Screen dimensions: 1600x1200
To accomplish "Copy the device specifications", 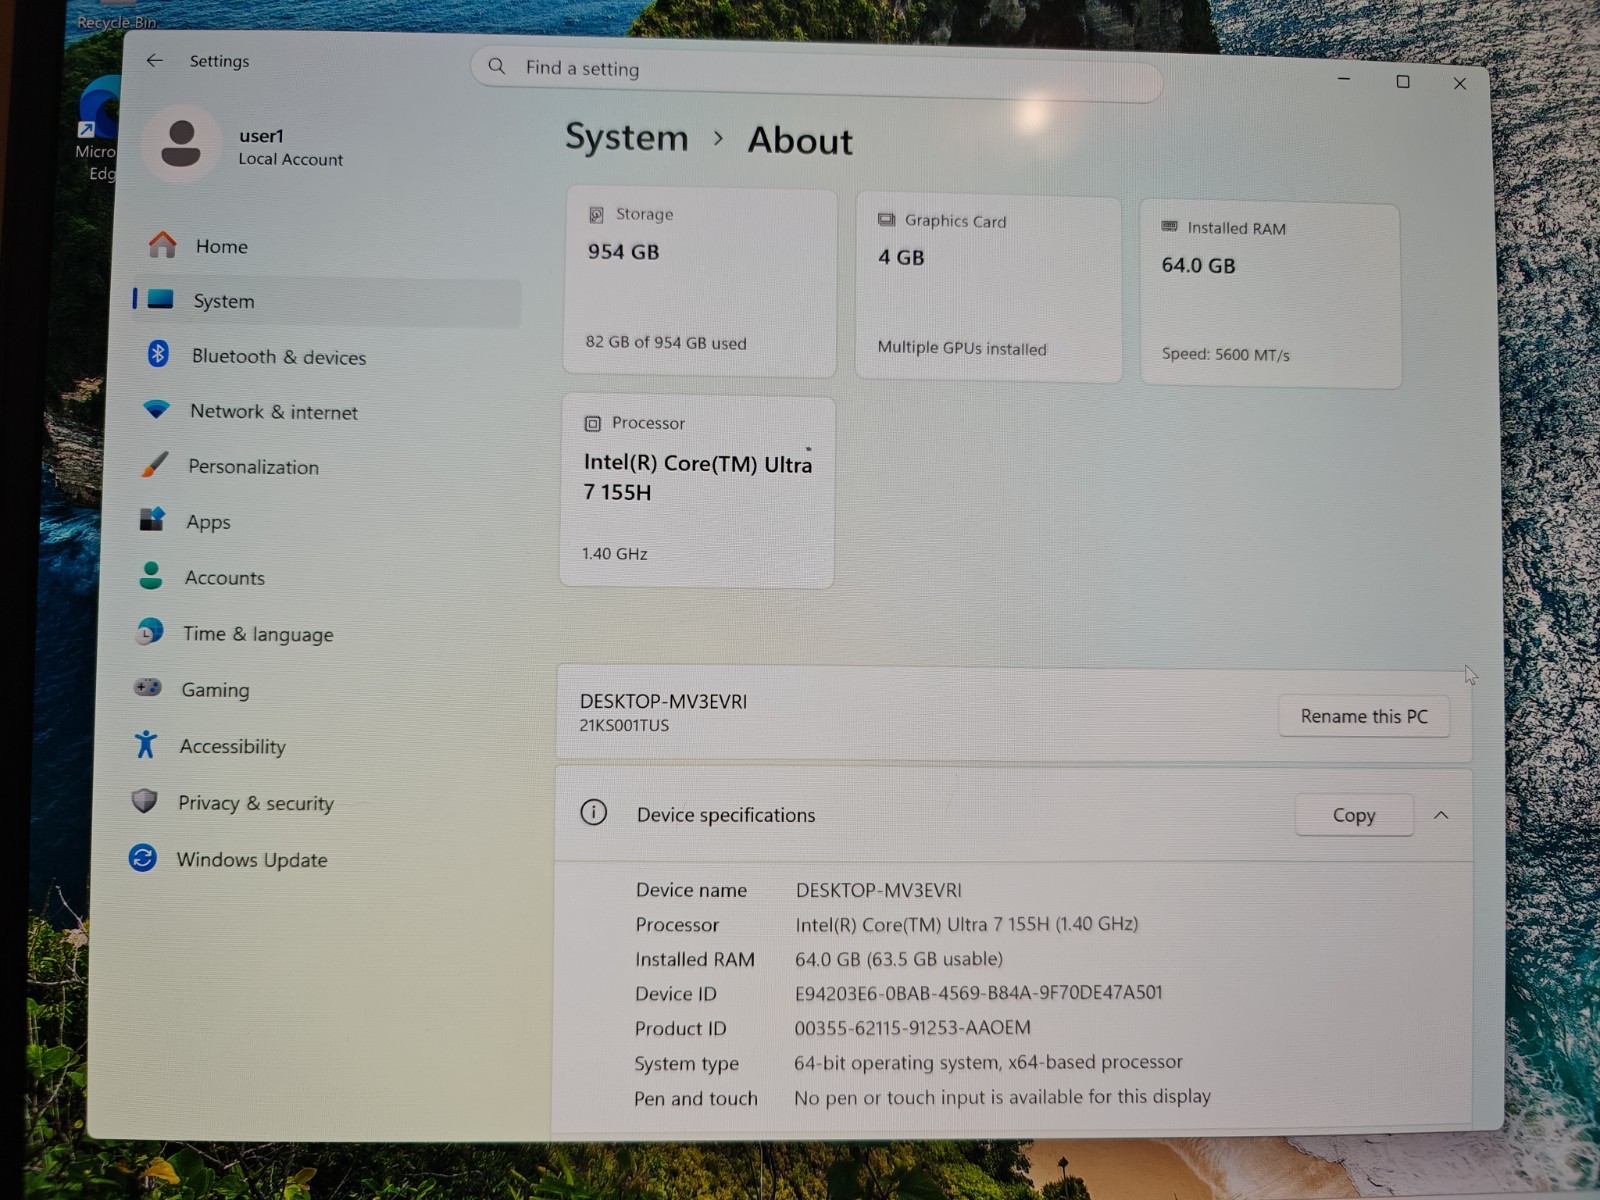I will pos(1354,815).
